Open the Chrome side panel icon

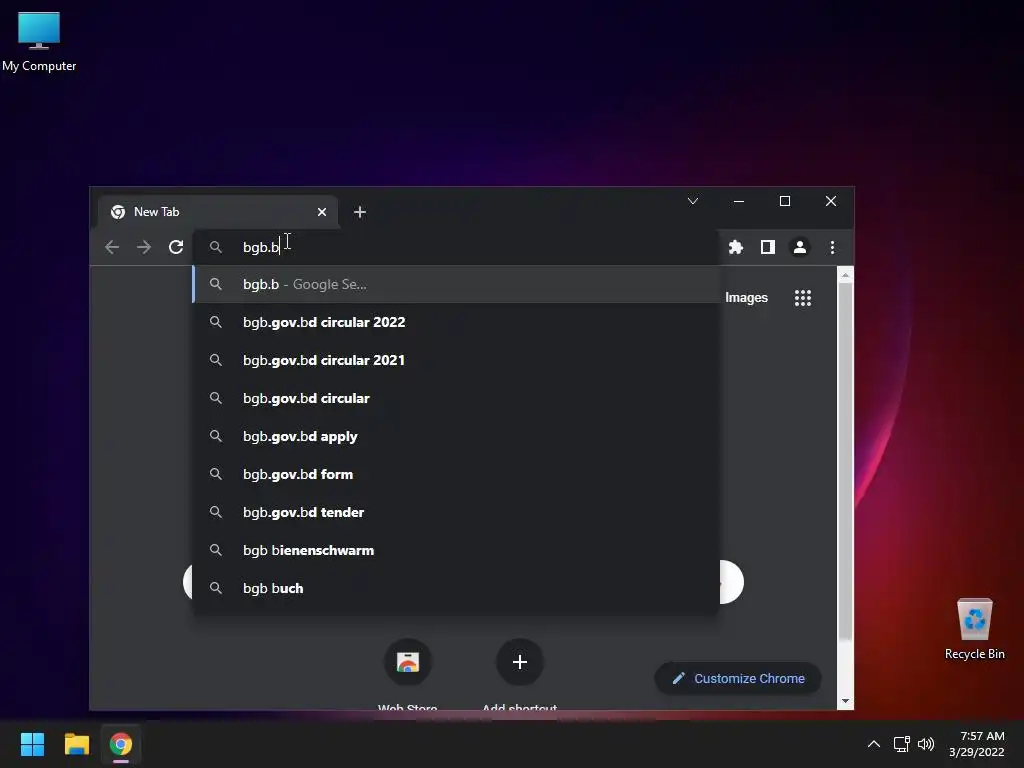(768, 248)
